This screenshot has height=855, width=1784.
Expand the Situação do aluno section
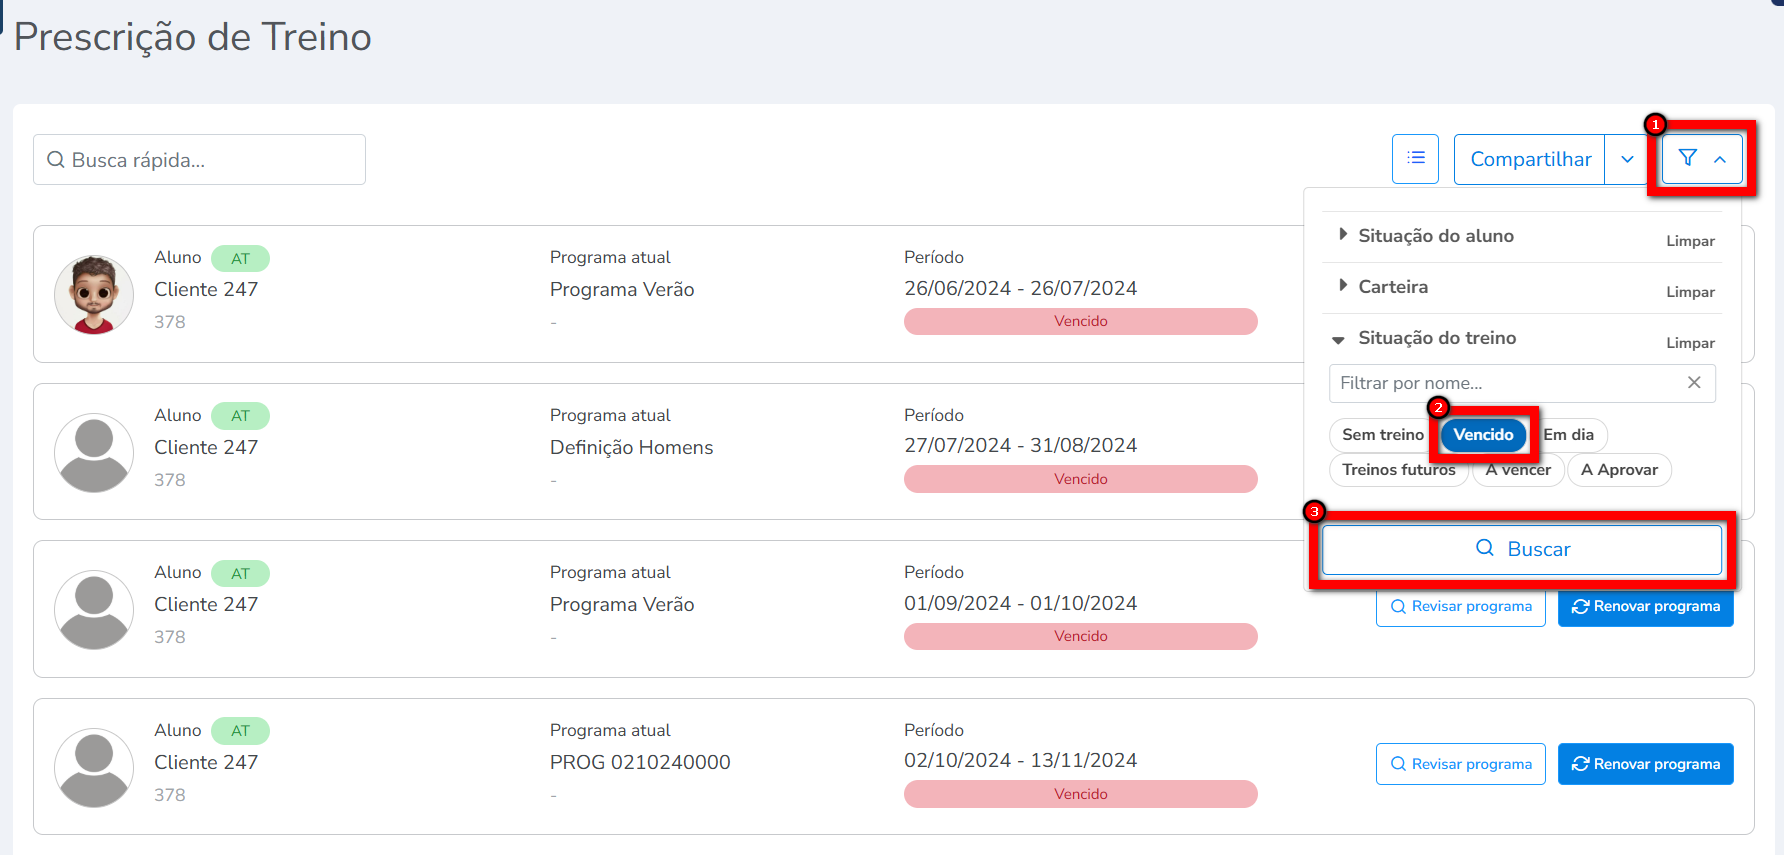(x=1435, y=236)
